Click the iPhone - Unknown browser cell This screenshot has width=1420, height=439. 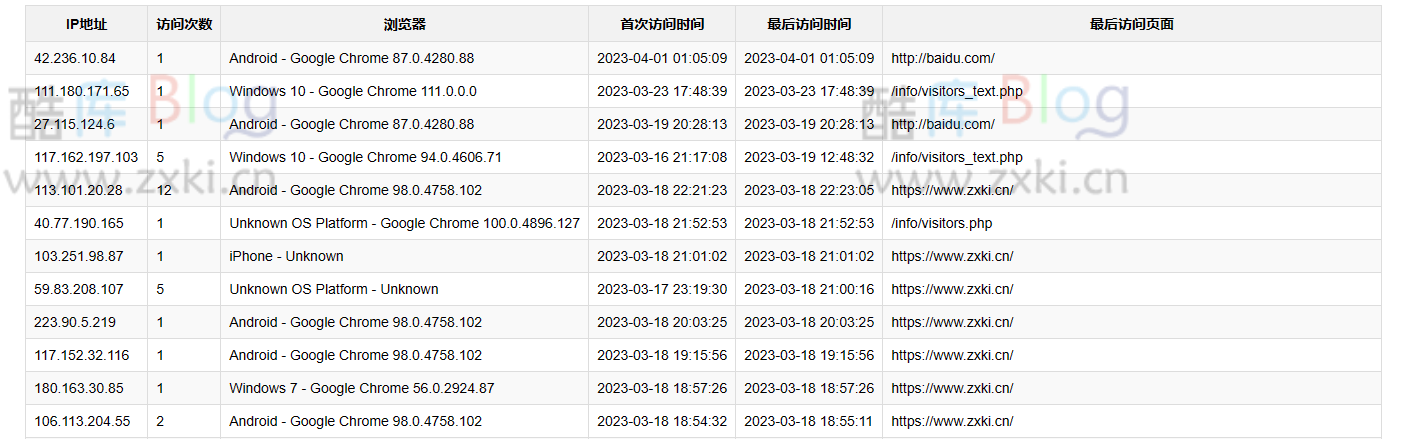(x=286, y=256)
